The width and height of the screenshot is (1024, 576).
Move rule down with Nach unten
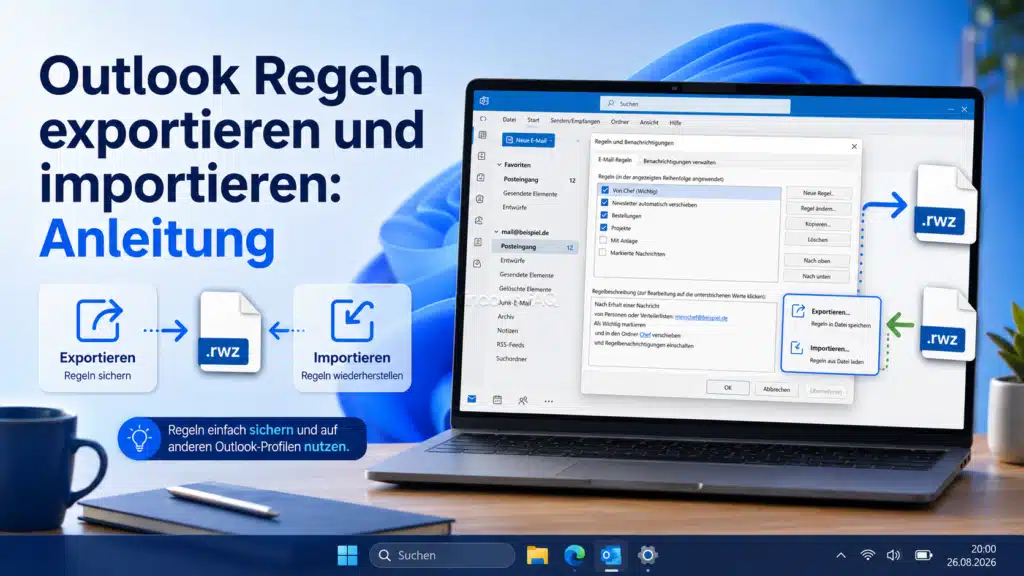816,276
